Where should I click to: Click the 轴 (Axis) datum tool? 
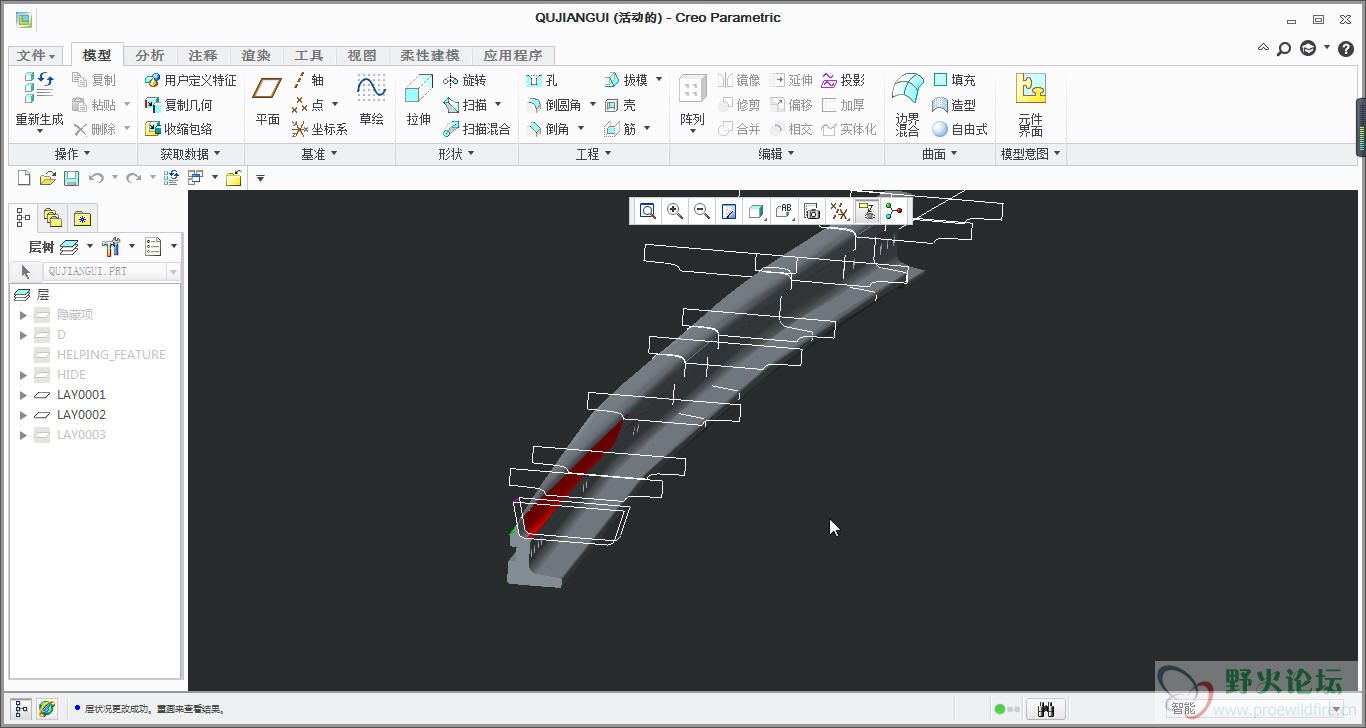coord(309,80)
